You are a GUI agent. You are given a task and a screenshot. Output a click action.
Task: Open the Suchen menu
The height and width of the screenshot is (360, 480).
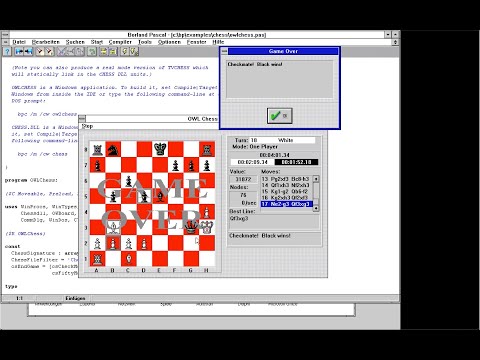[75, 42]
